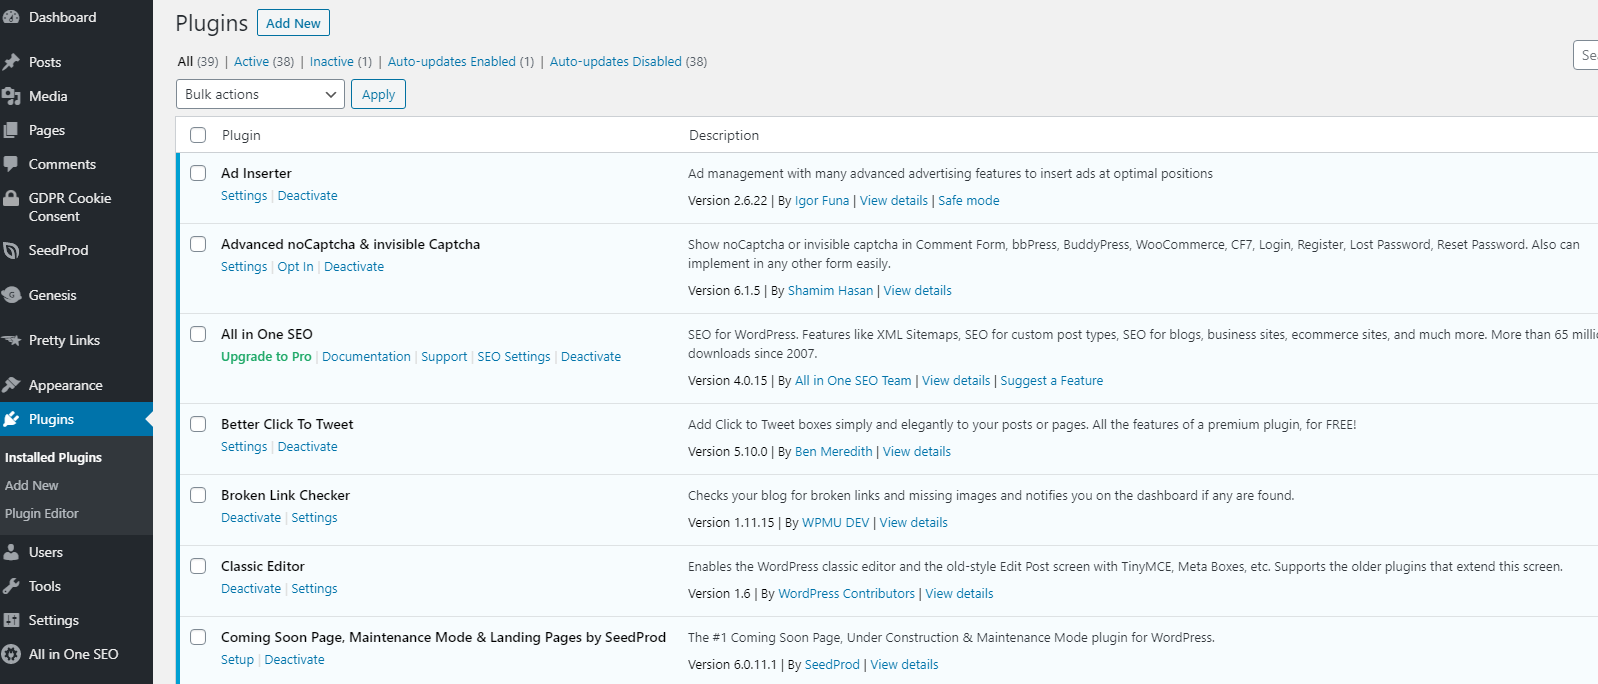The width and height of the screenshot is (1598, 684).
Task: Select Add New in Plugins submenu
Action: 32,485
